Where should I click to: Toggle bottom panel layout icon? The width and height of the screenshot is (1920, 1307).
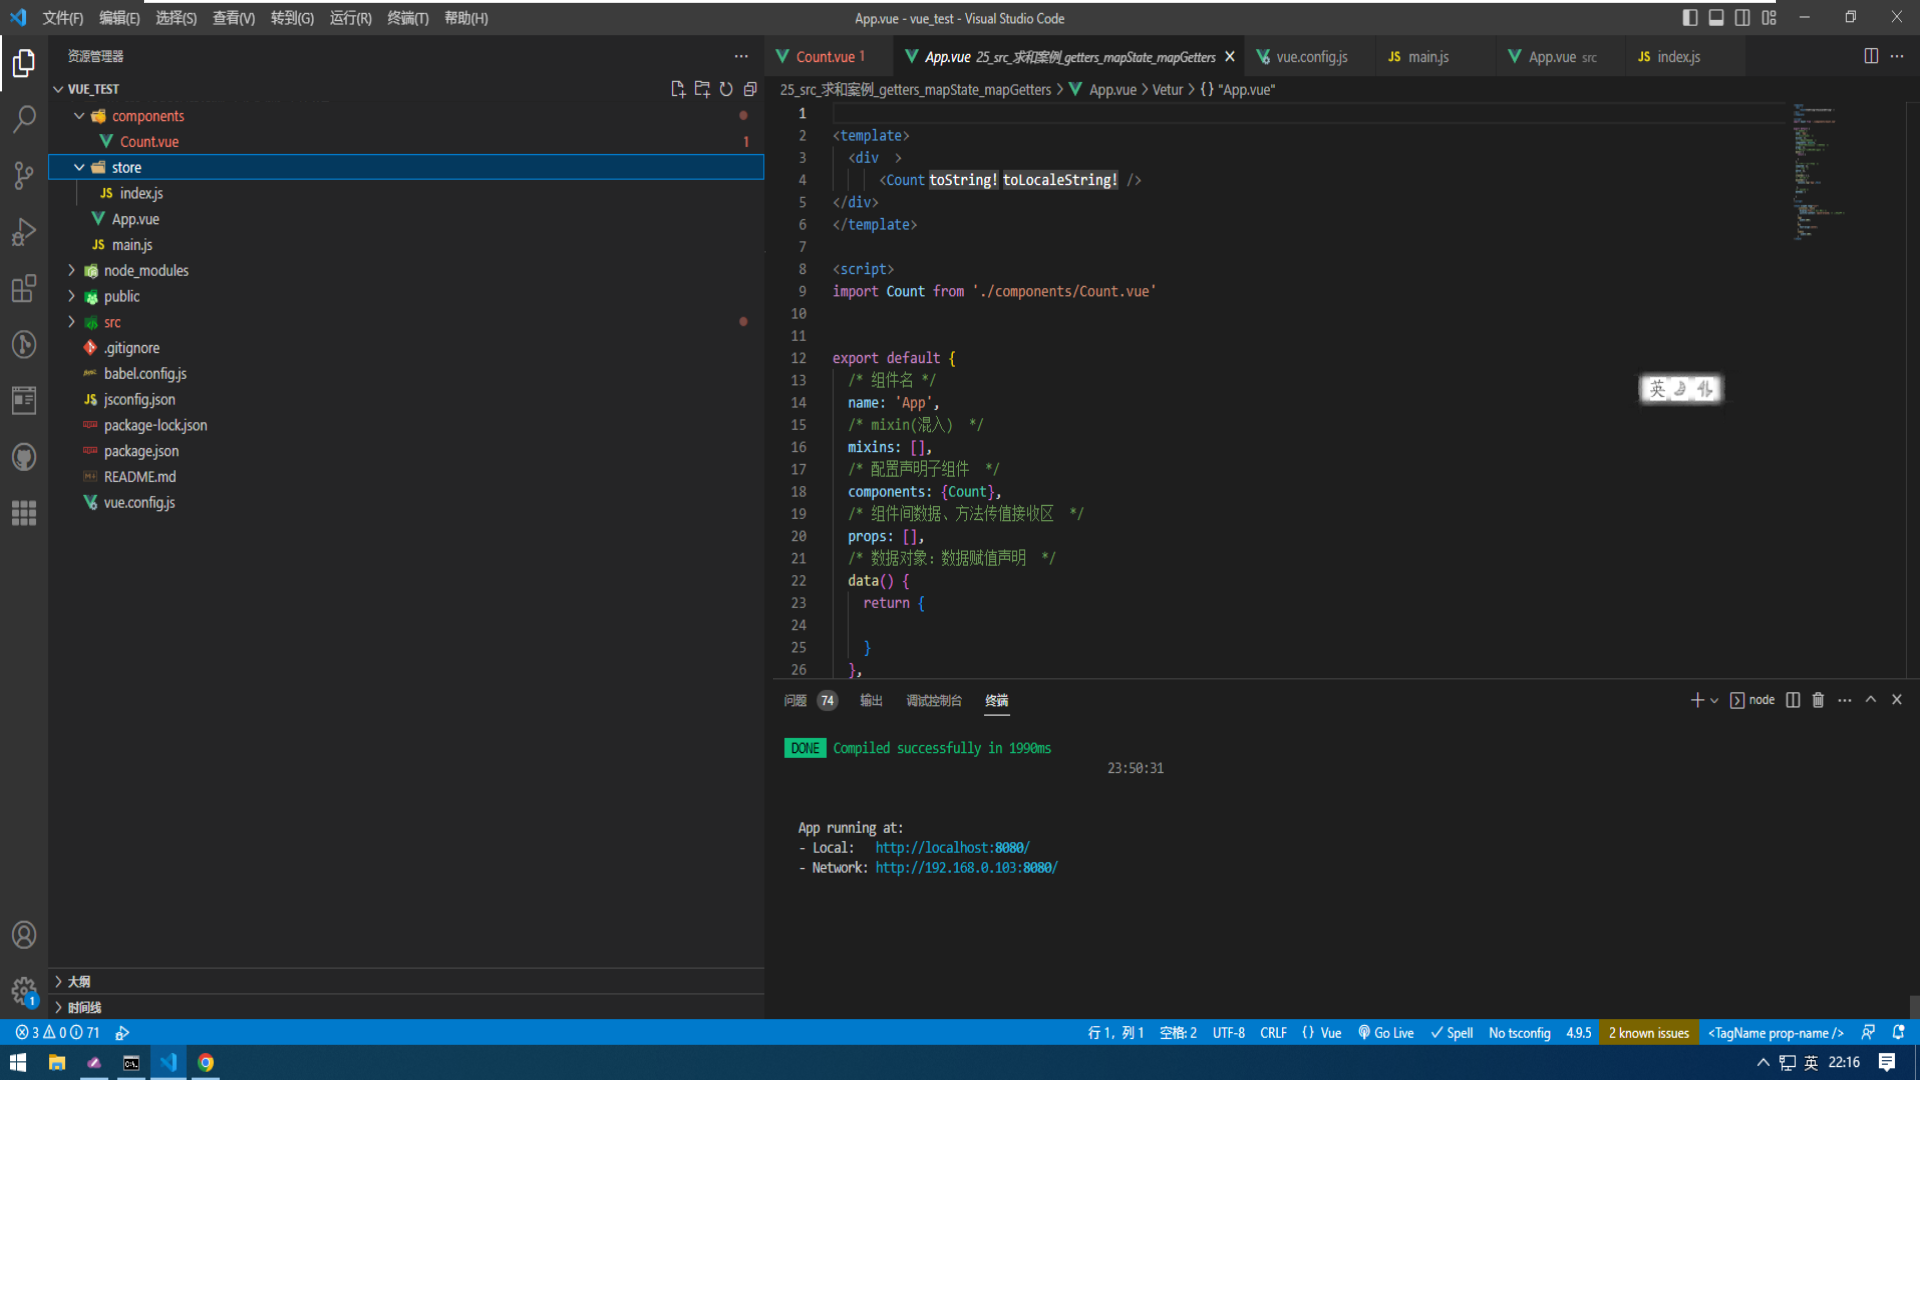click(x=1716, y=17)
